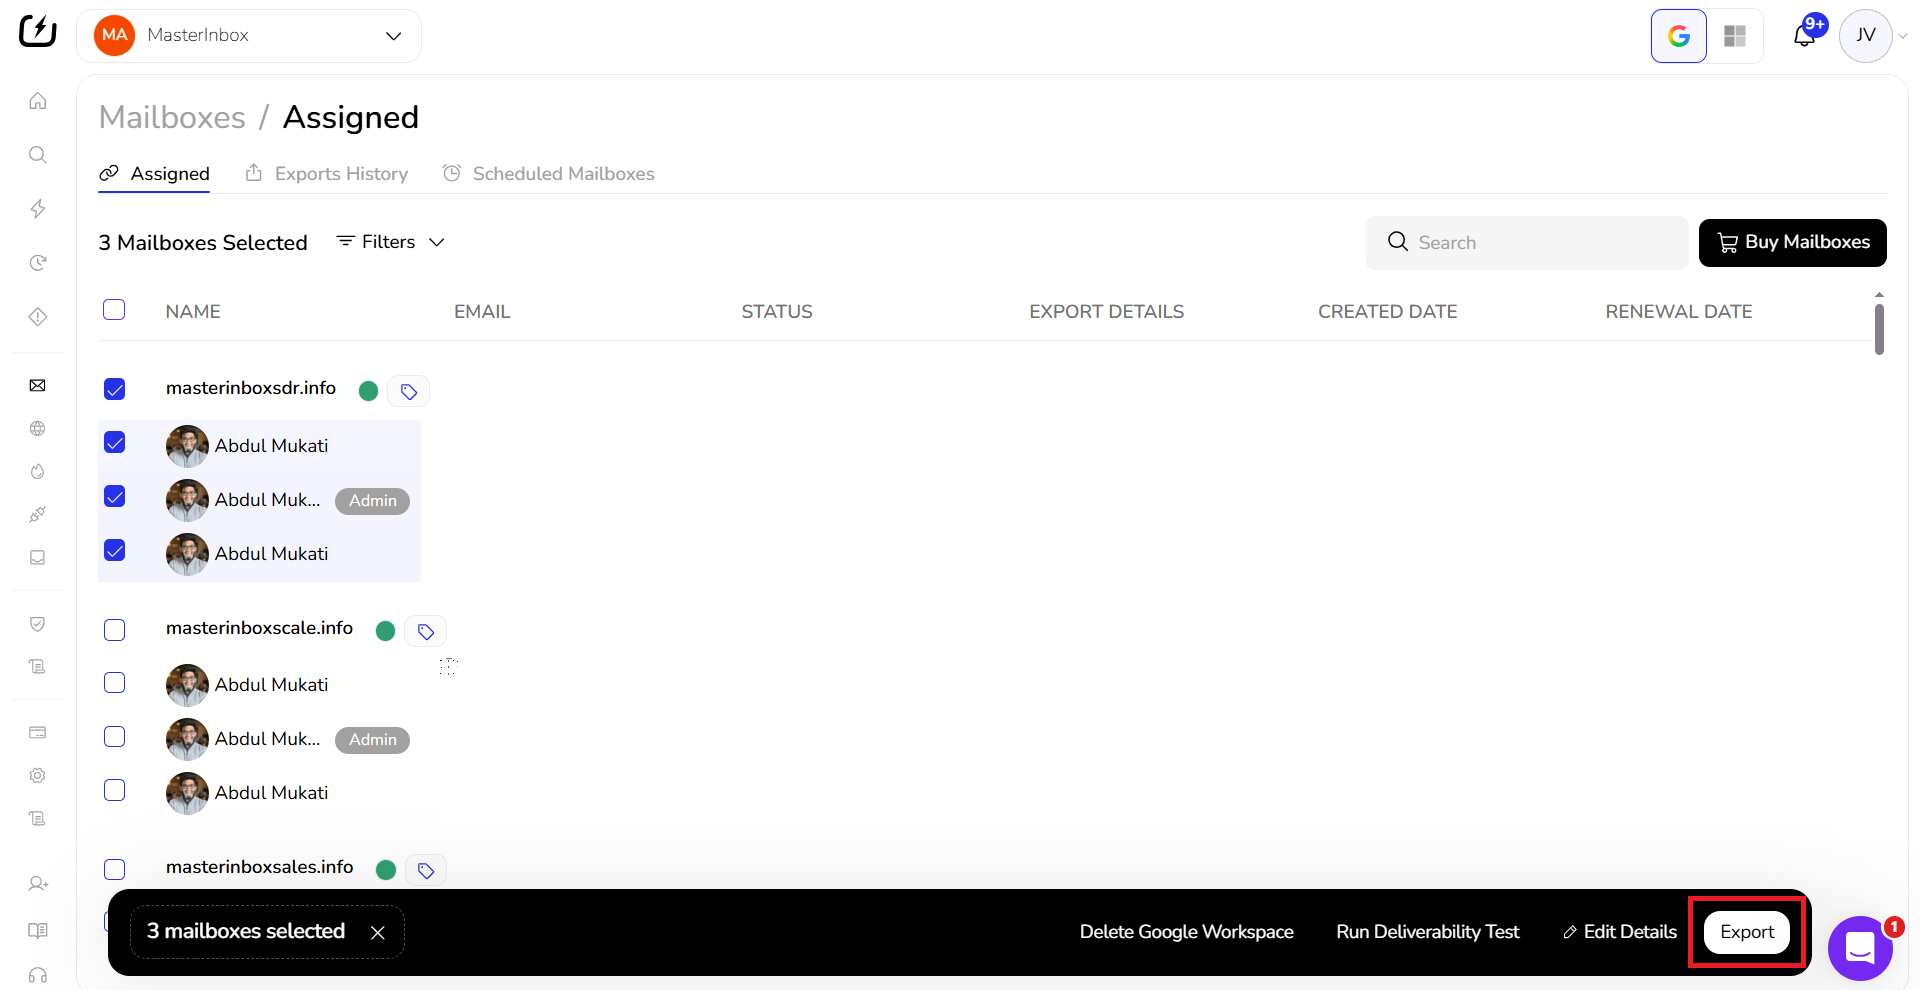Select the Microsoft provider icon
Screen dimensions: 1920x990
[x=1735, y=36]
